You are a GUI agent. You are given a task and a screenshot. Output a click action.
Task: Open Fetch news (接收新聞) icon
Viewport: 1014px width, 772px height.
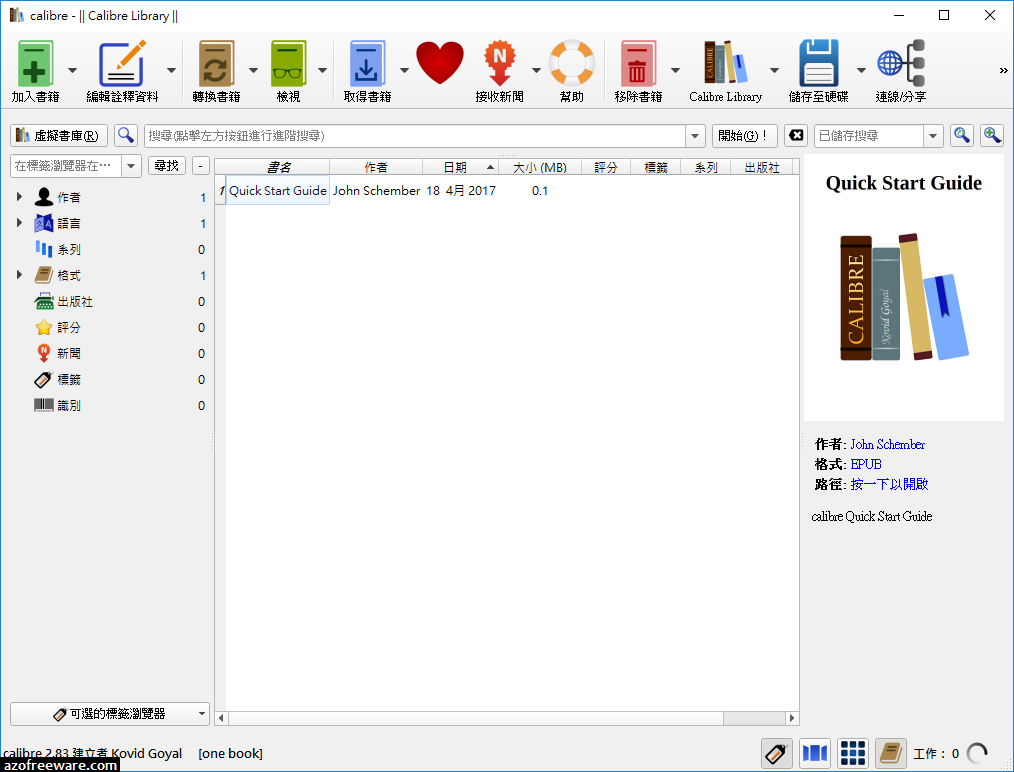pos(499,63)
